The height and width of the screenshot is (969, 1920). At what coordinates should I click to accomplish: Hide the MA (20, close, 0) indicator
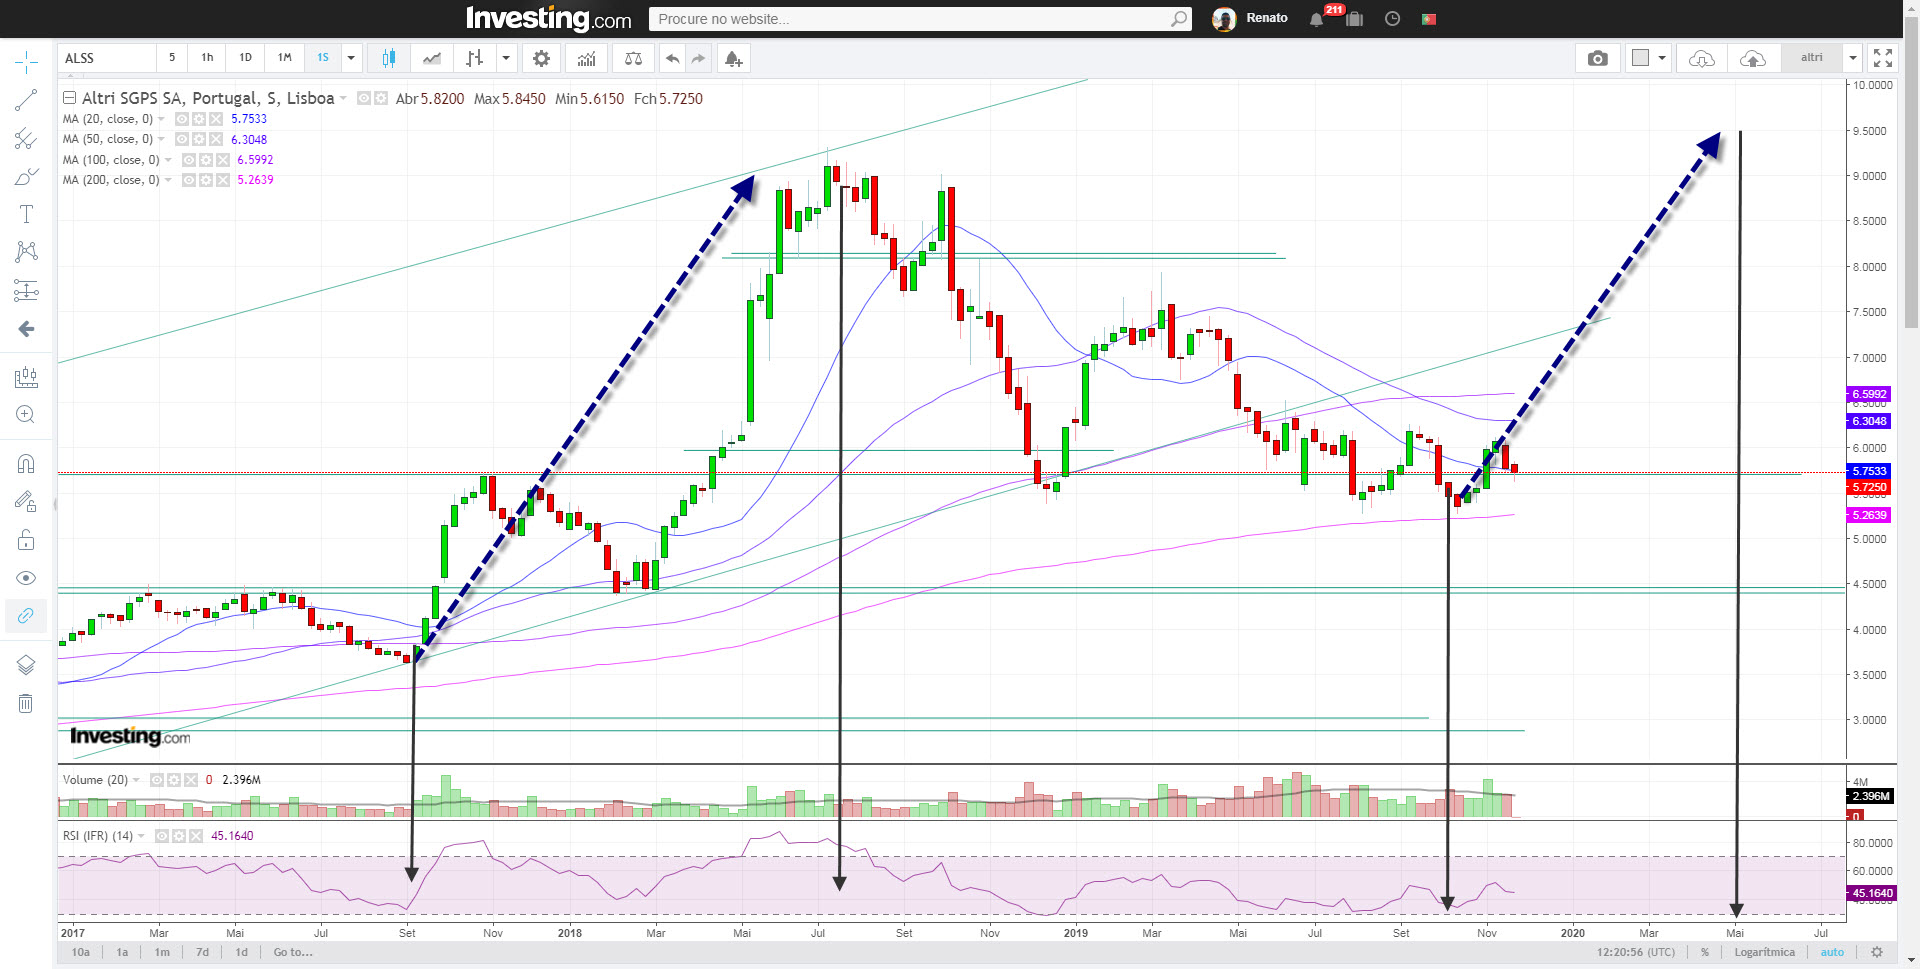tap(182, 119)
